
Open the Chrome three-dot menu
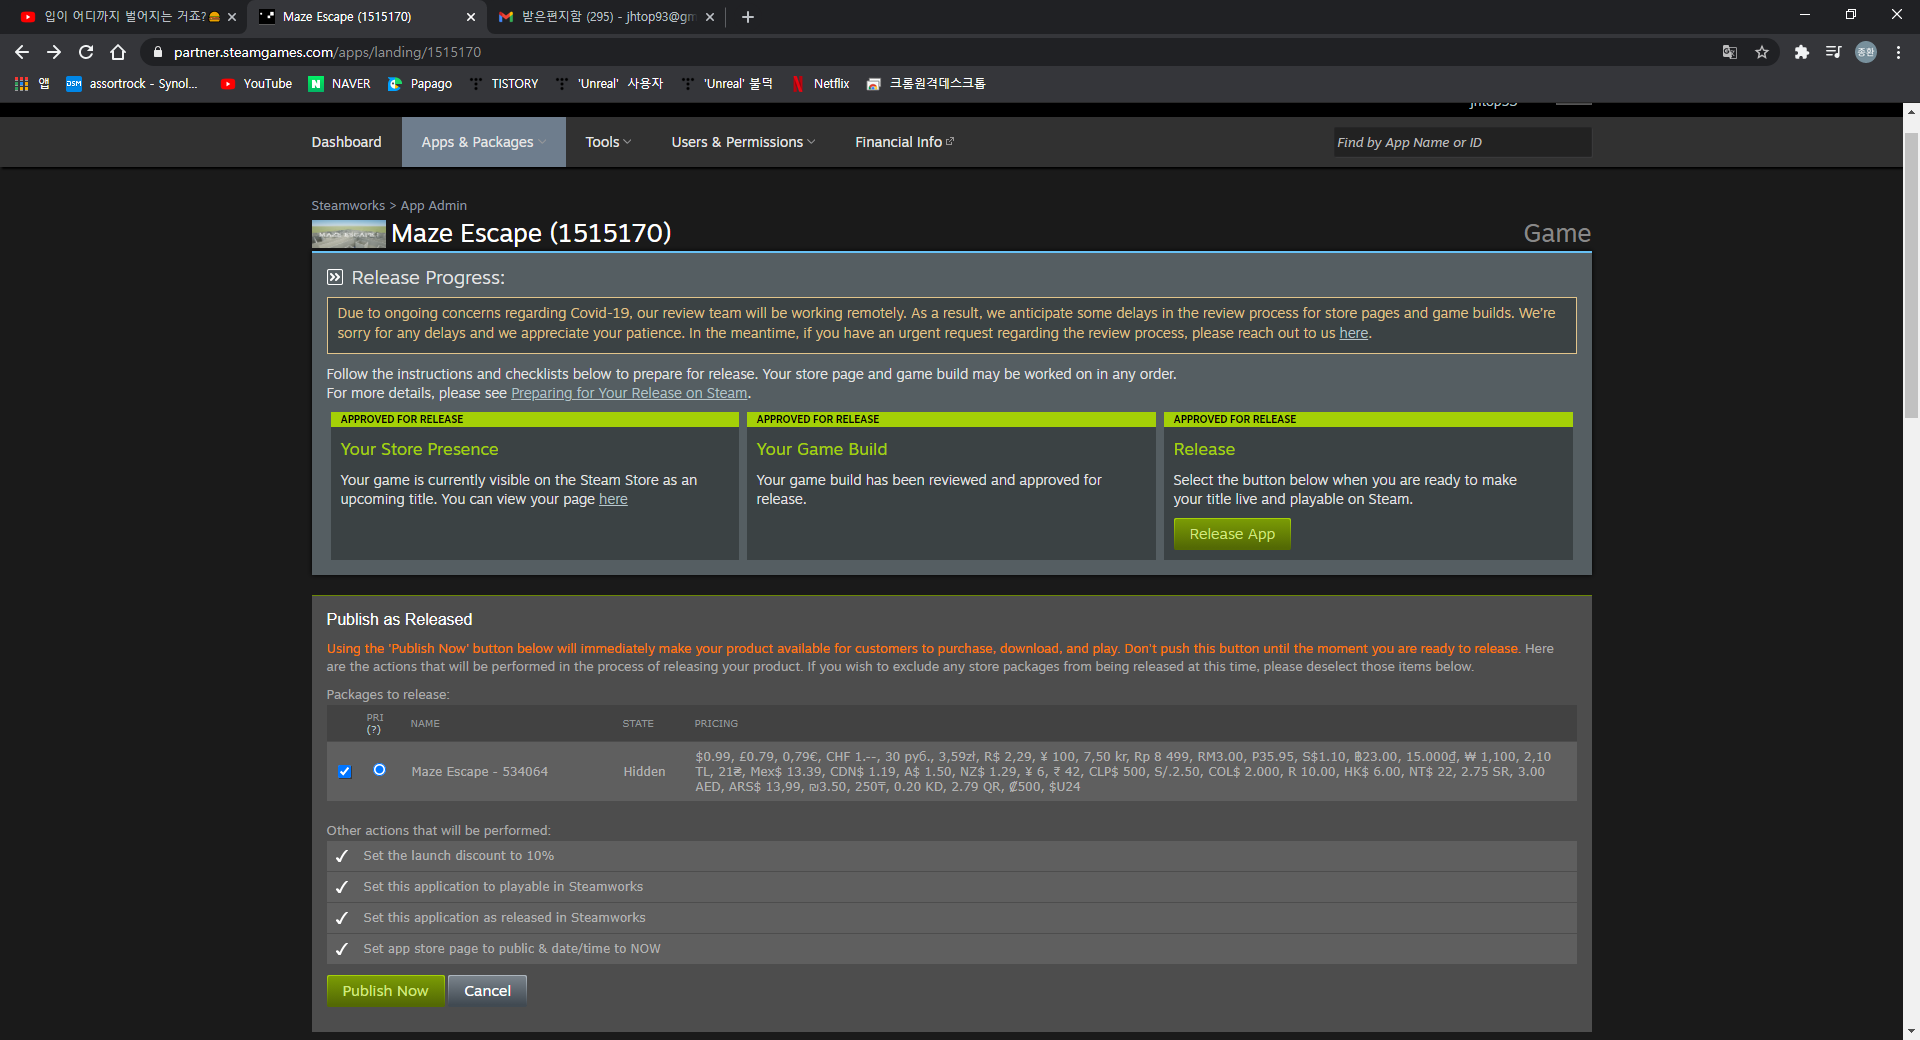coord(1898,52)
